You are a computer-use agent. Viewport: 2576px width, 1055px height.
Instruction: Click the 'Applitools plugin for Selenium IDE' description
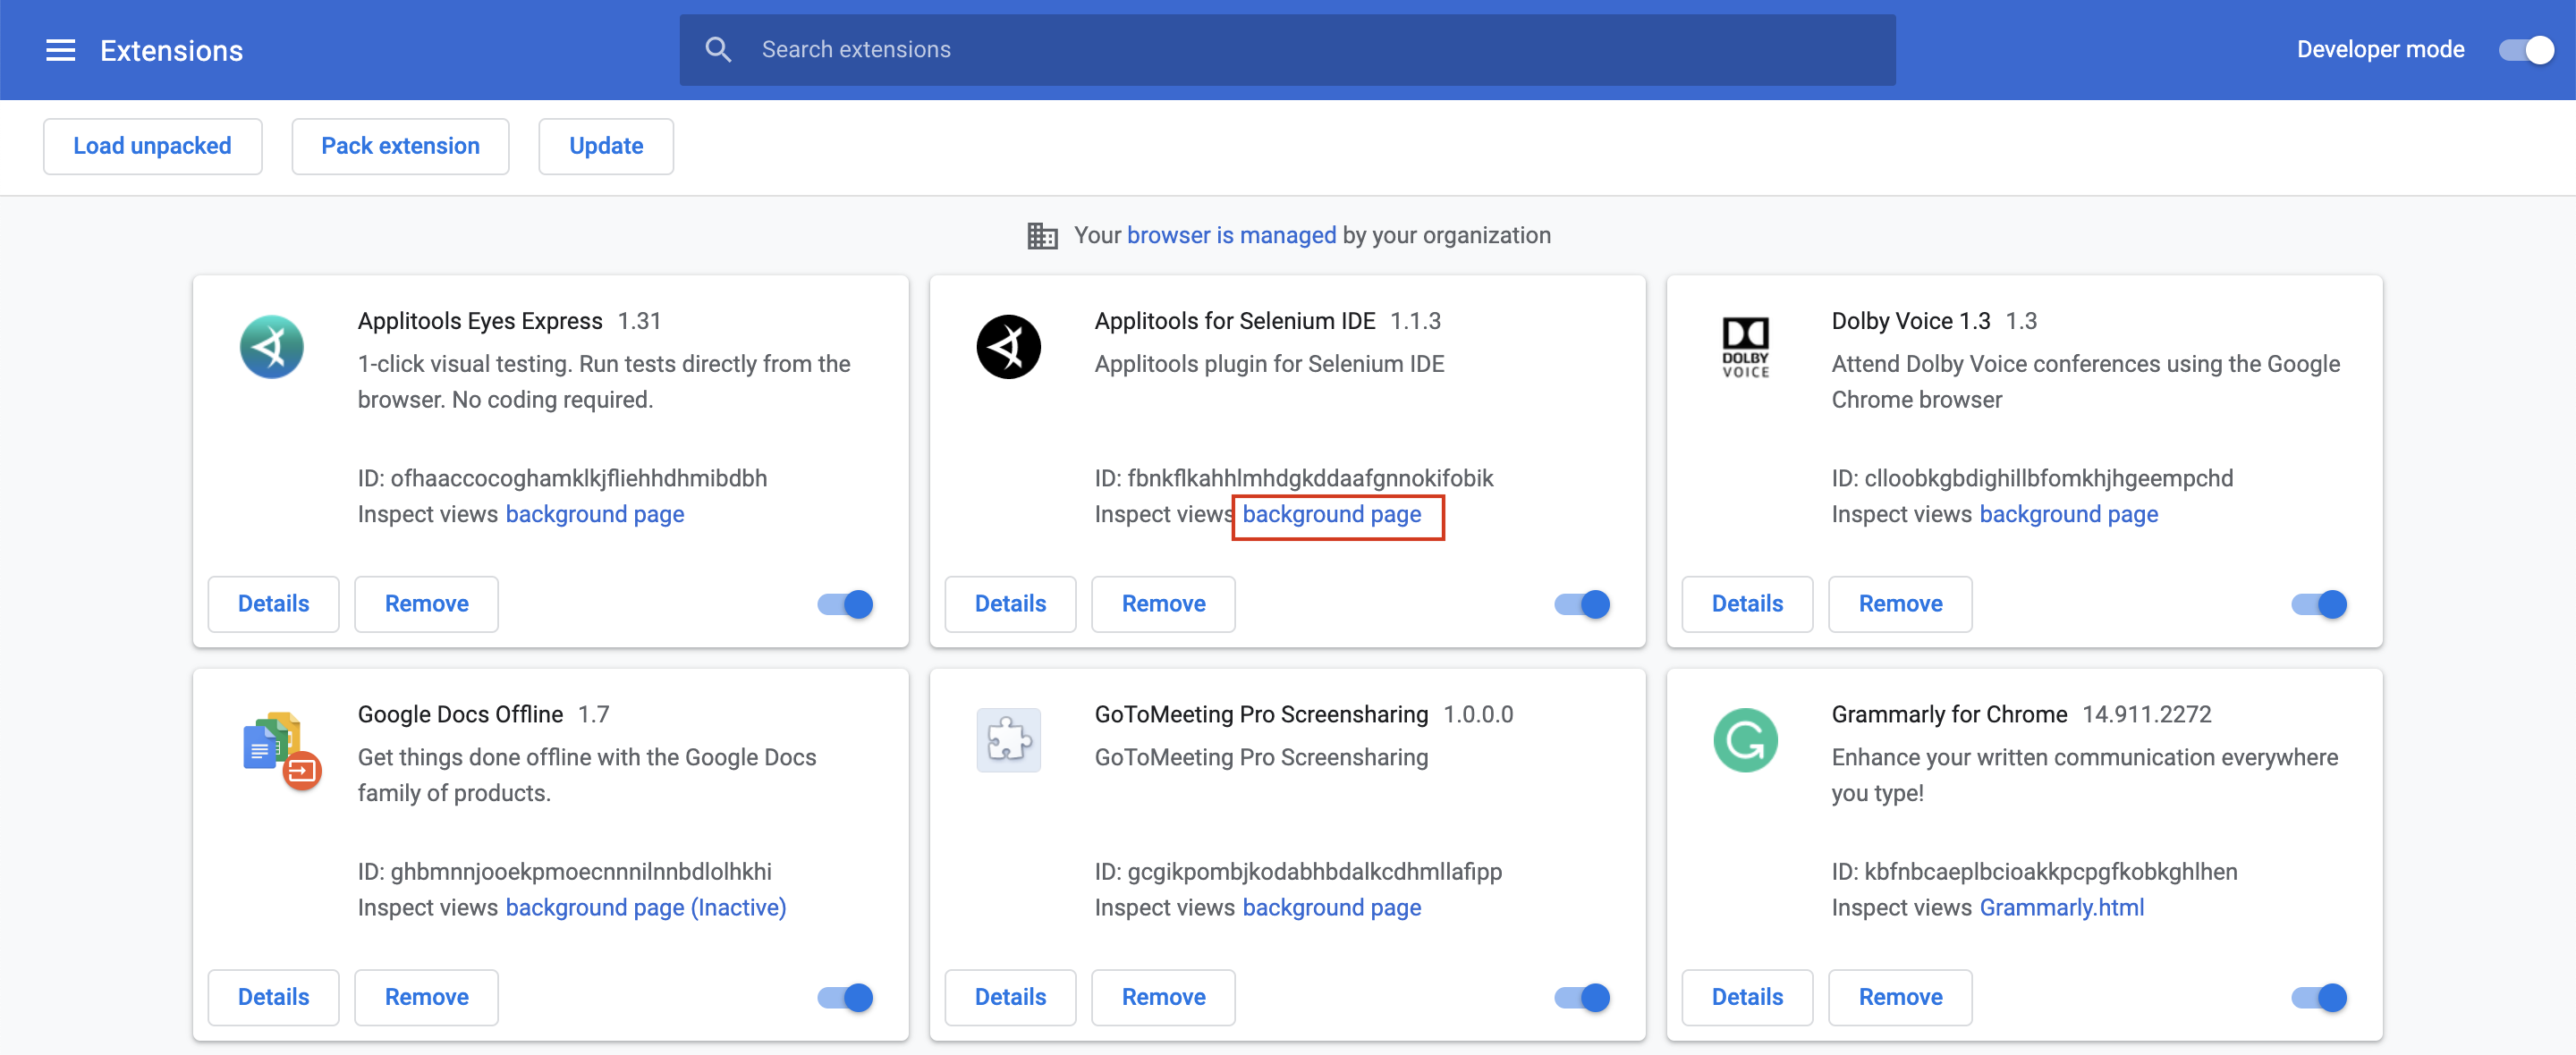1269,365
